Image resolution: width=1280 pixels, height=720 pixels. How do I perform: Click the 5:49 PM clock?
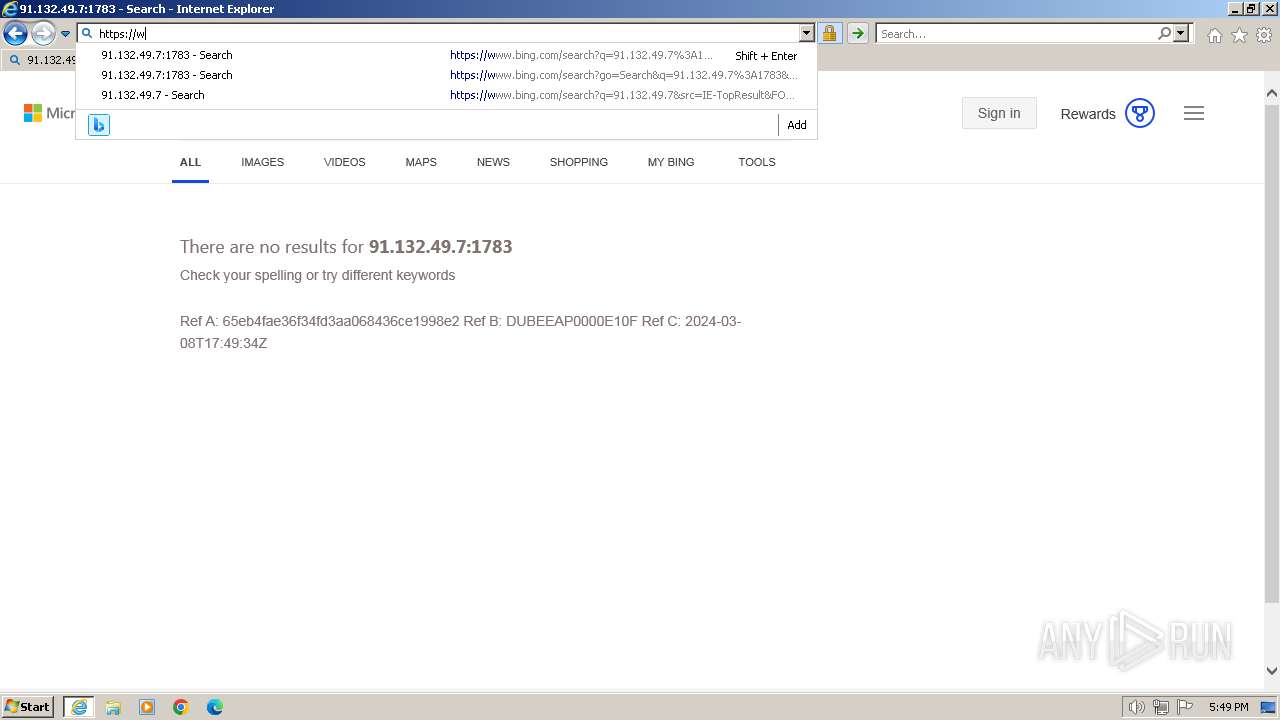pyautogui.click(x=1228, y=707)
